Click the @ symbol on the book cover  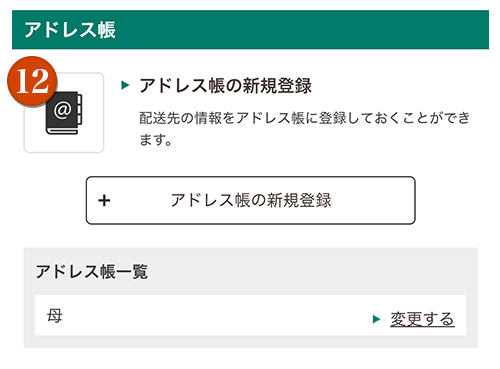point(62,110)
